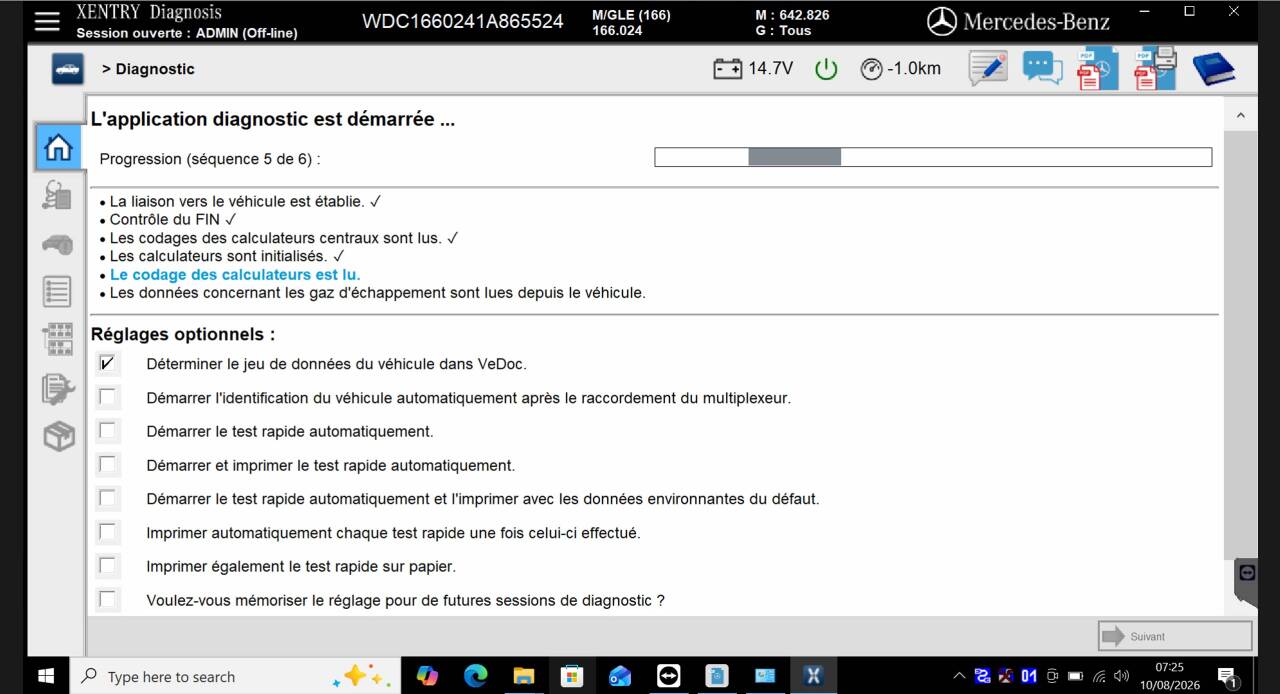This screenshot has height=694, width=1280.
Task: Open the blue chat bubbles icon
Action: (1043, 68)
